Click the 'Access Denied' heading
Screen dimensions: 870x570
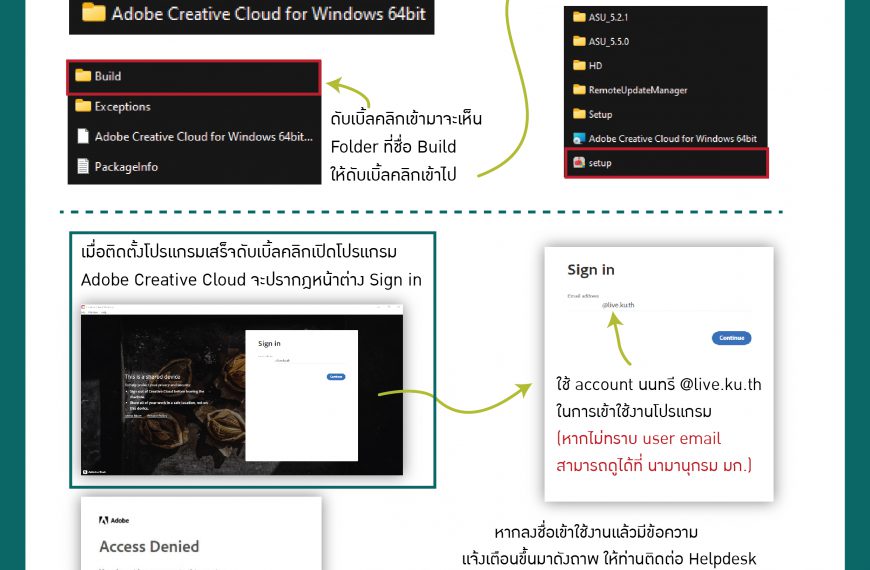149,547
